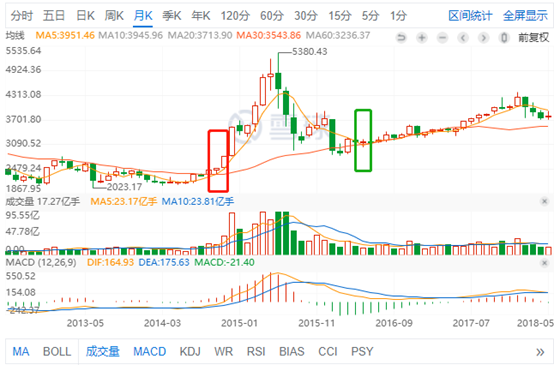Click volume MA5:23.17亿手 label
Screen dimensions: 554x365
click(124, 202)
